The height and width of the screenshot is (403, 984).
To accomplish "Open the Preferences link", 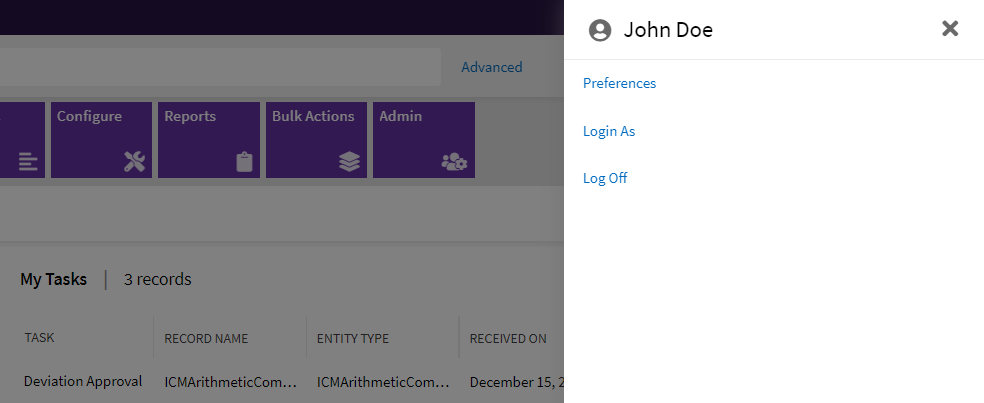I will [x=619, y=84].
